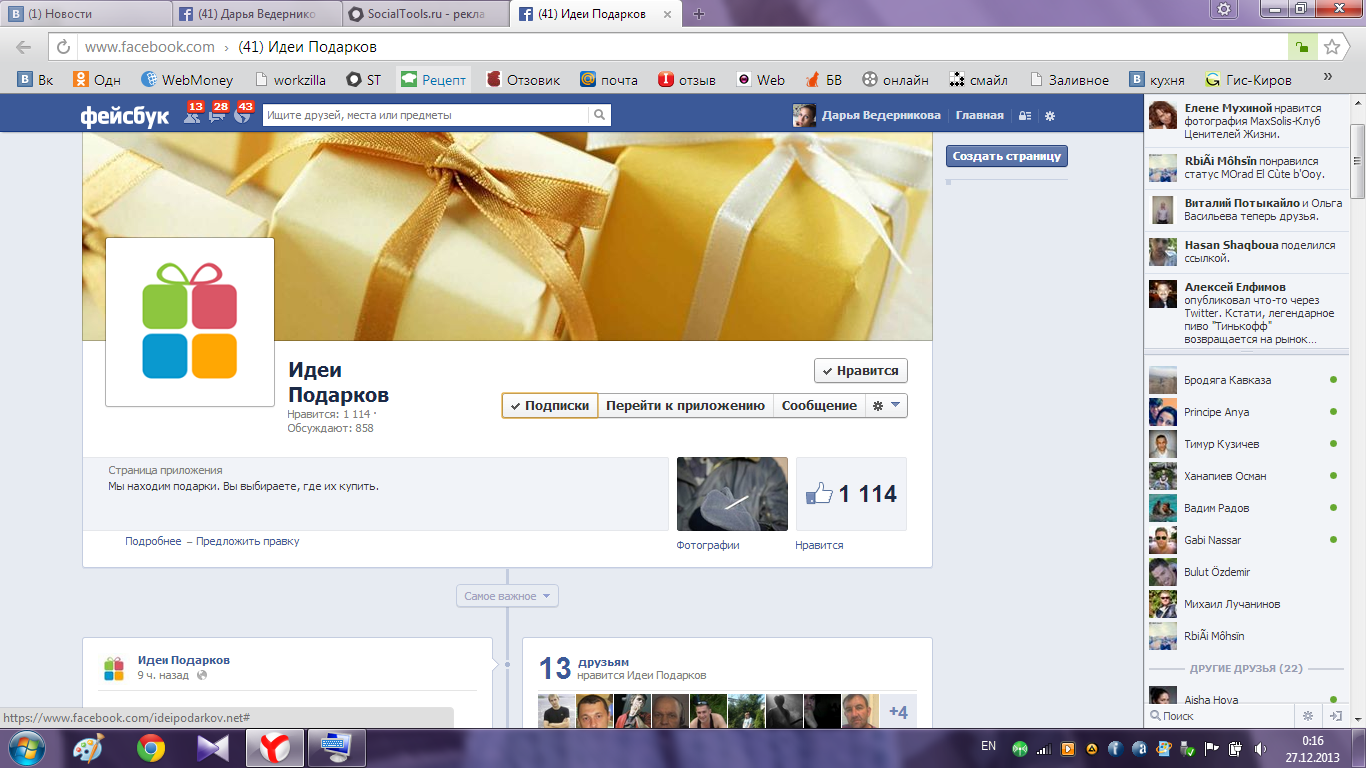Viewport: 1366px width, 768px height.
Task: Open friend requests icon with 13 badge
Action: click(192, 114)
